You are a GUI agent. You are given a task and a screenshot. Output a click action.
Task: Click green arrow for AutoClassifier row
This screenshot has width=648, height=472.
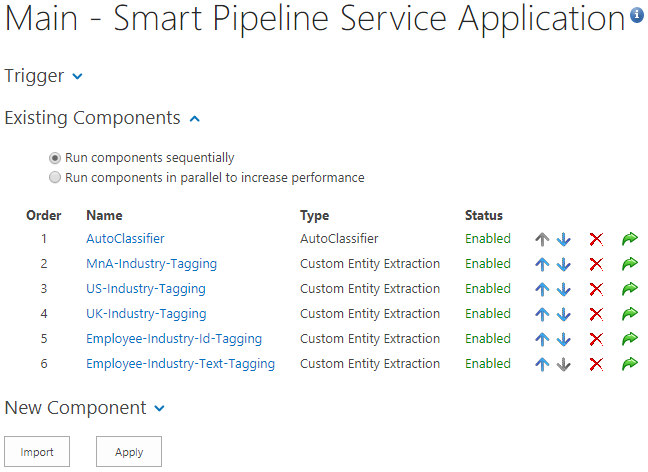629,240
